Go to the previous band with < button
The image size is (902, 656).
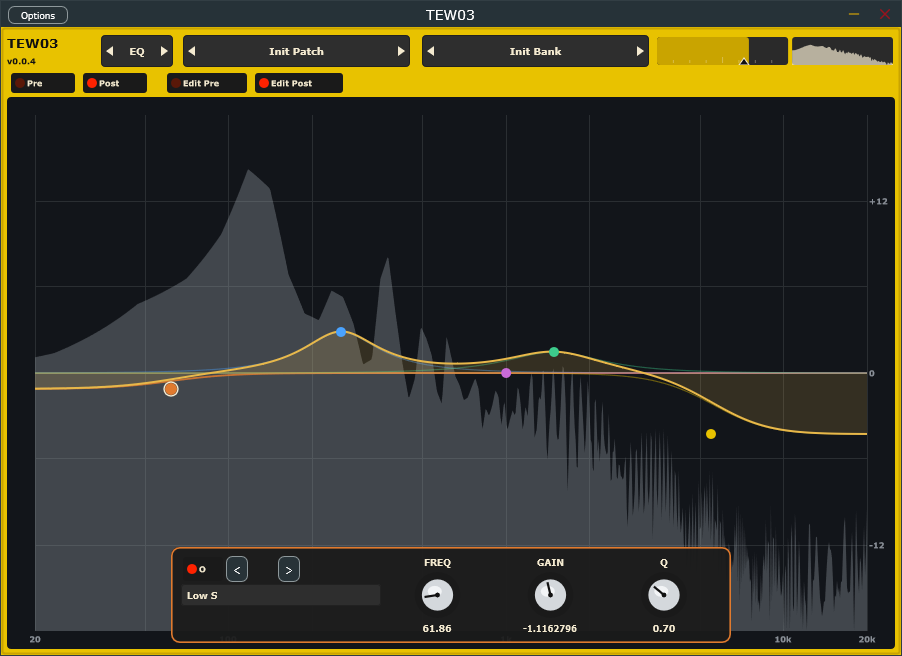(237, 570)
